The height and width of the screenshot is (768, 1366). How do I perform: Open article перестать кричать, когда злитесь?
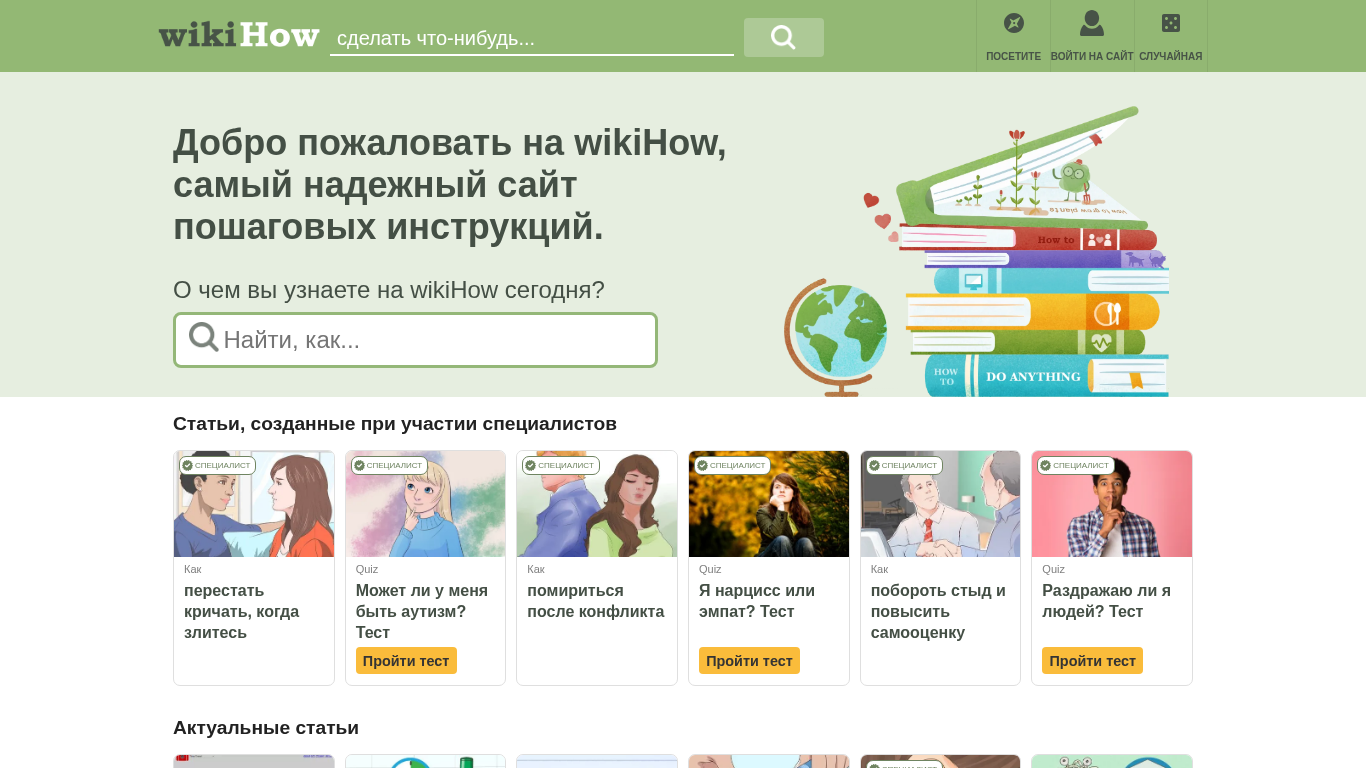pos(242,611)
